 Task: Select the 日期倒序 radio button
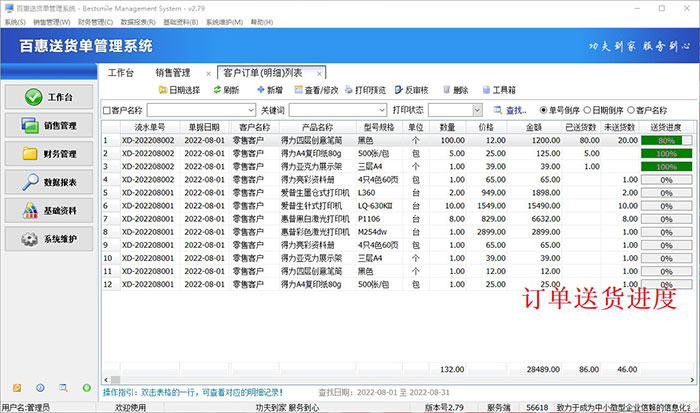point(588,110)
